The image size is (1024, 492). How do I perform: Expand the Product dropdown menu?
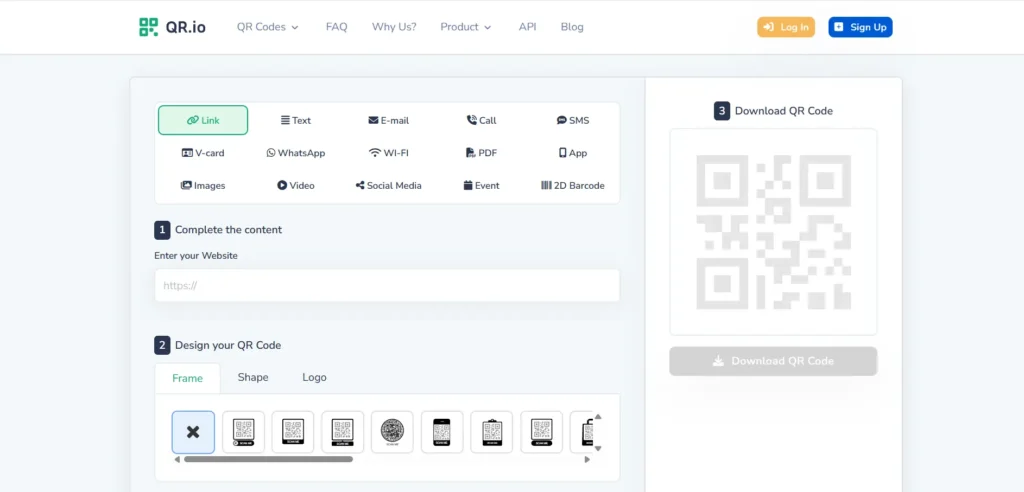pos(466,27)
